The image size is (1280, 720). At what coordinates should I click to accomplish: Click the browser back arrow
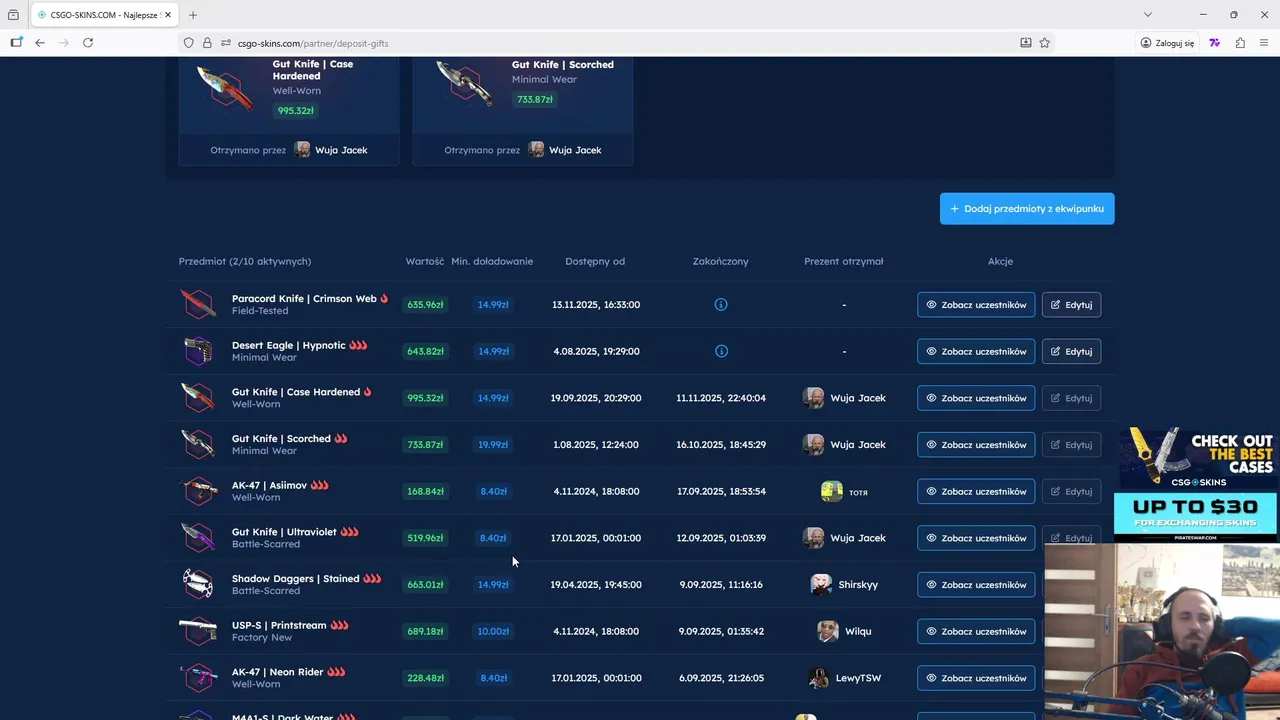click(40, 43)
